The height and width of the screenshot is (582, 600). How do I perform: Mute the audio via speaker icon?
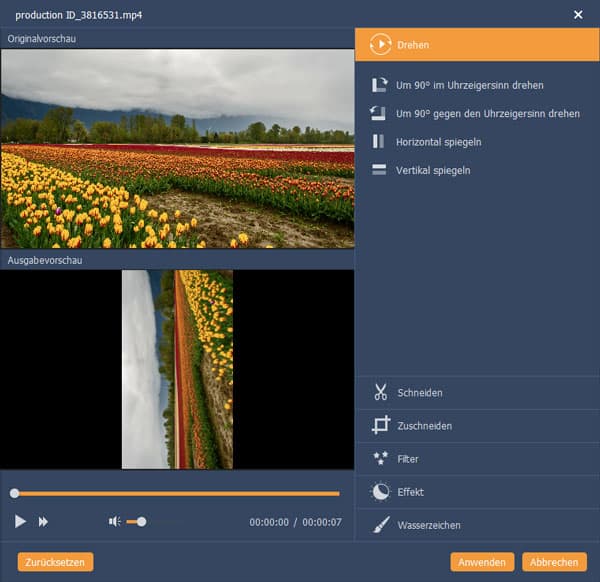[115, 521]
